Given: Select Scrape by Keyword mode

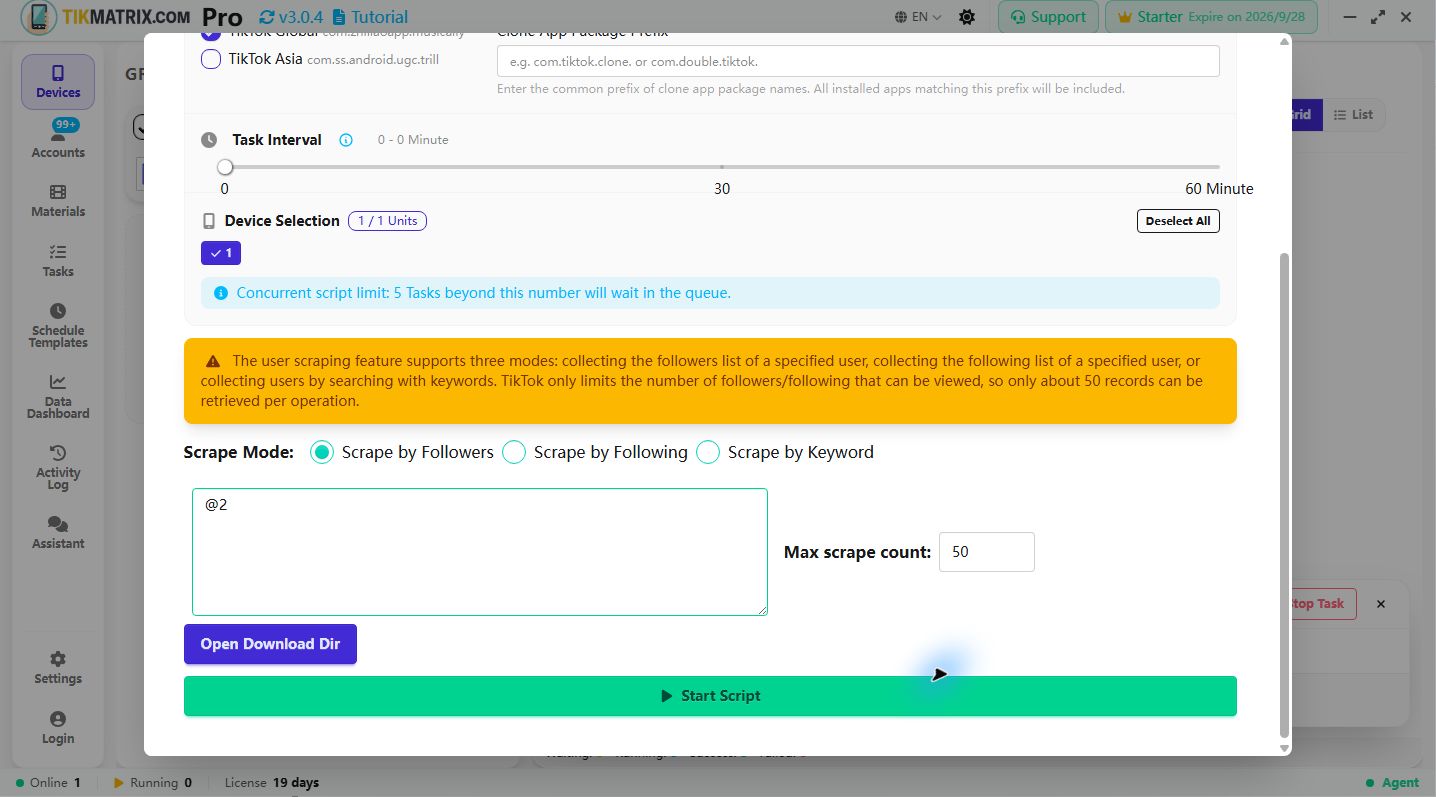Looking at the screenshot, I should click(708, 452).
